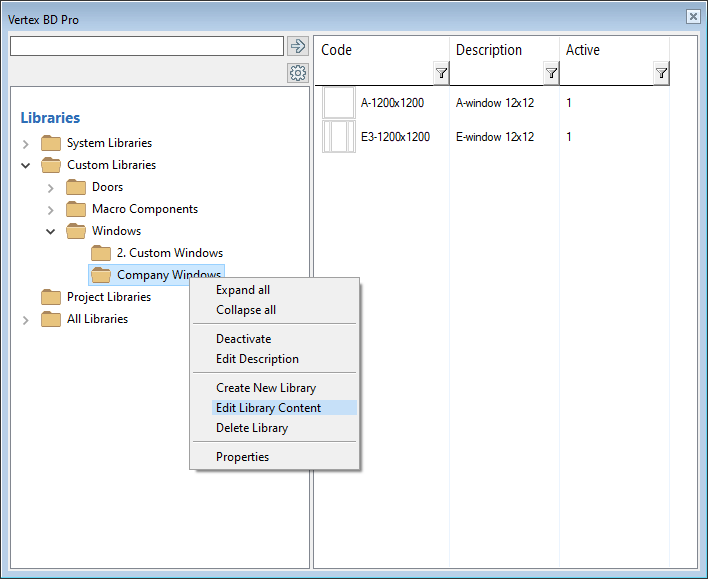Select the A-1200x1200 window thumbnail
The height and width of the screenshot is (579, 708).
339,102
